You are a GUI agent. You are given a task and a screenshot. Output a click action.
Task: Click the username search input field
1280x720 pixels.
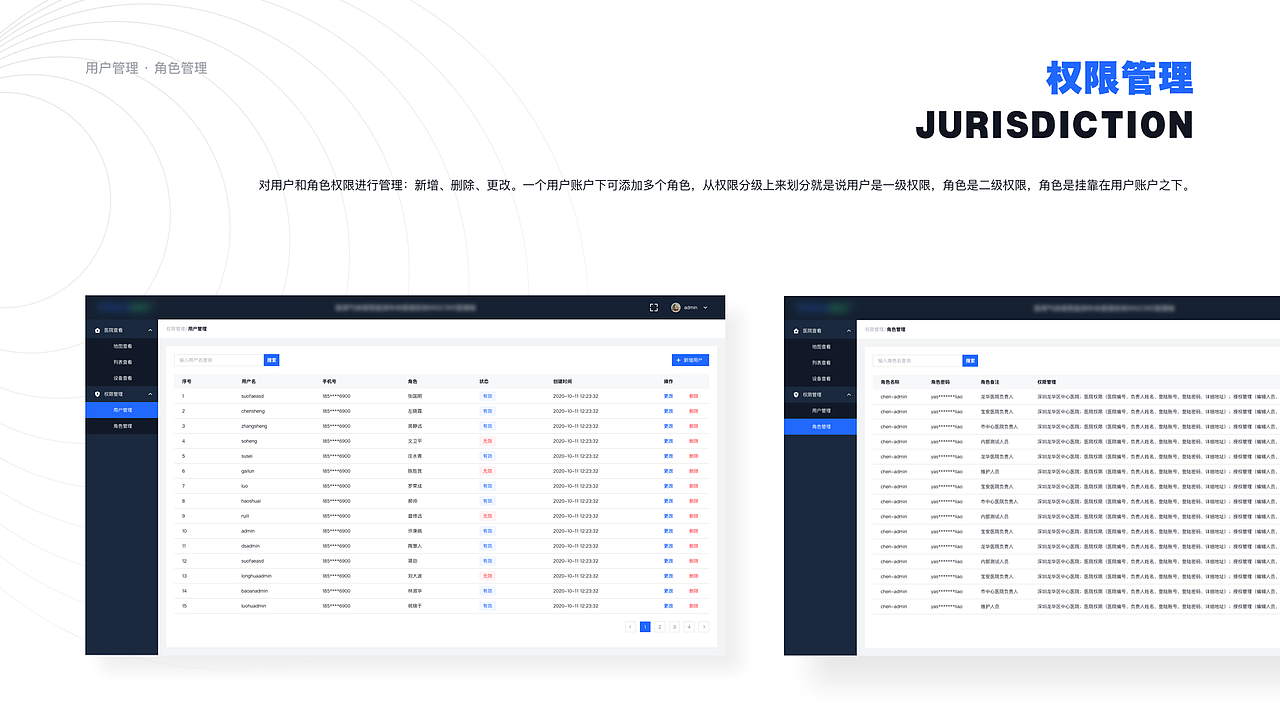pos(218,360)
